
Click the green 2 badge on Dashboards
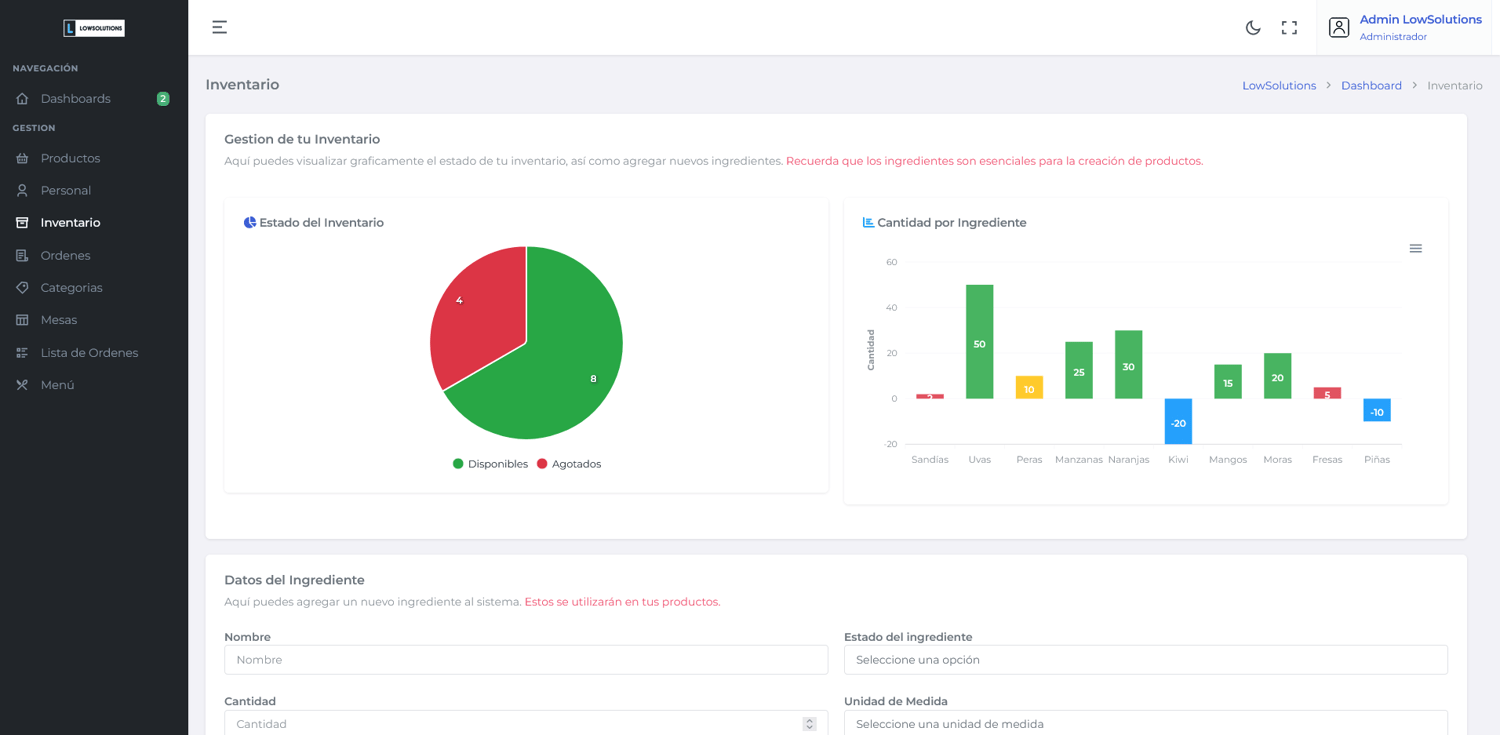[163, 99]
